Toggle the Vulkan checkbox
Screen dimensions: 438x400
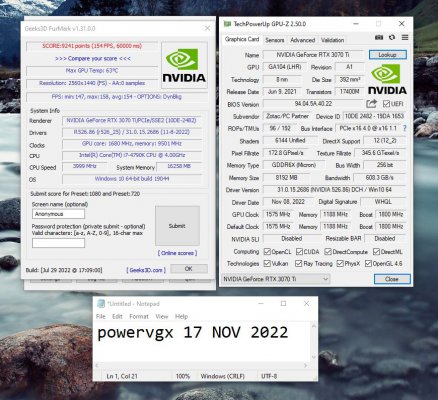pyautogui.click(x=267, y=263)
